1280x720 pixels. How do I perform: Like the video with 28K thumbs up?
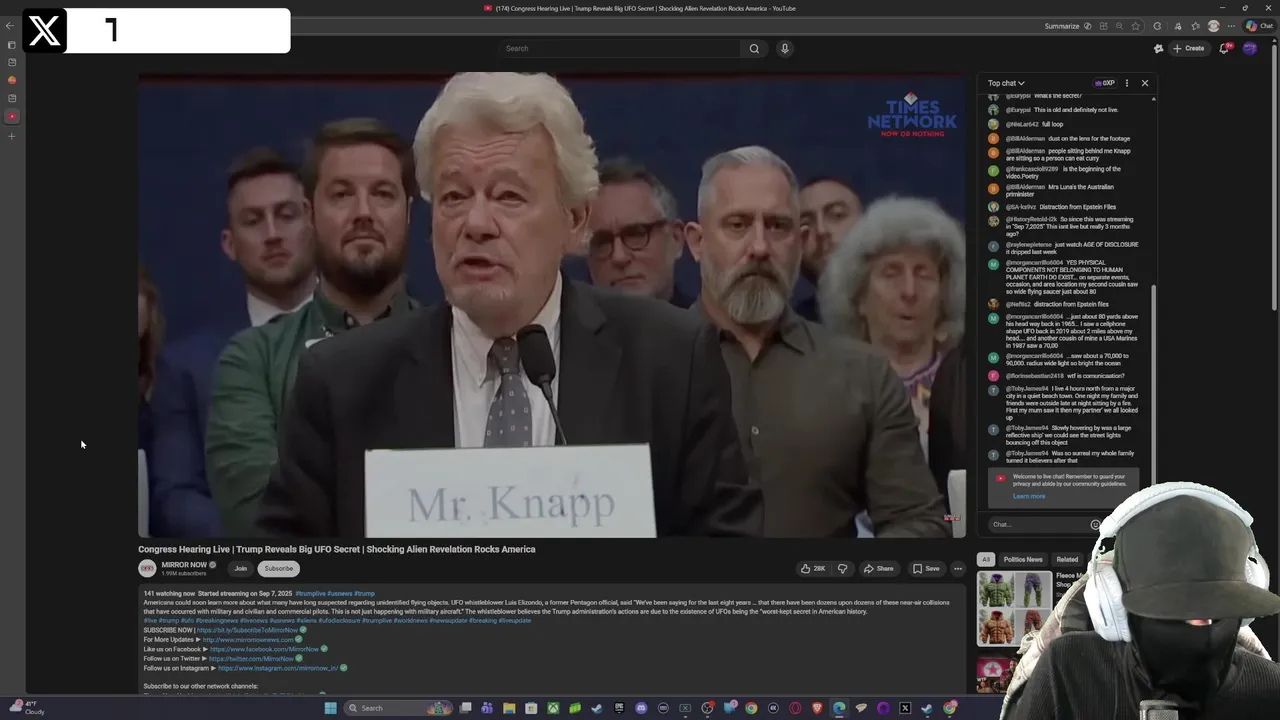click(x=813, y=568)
